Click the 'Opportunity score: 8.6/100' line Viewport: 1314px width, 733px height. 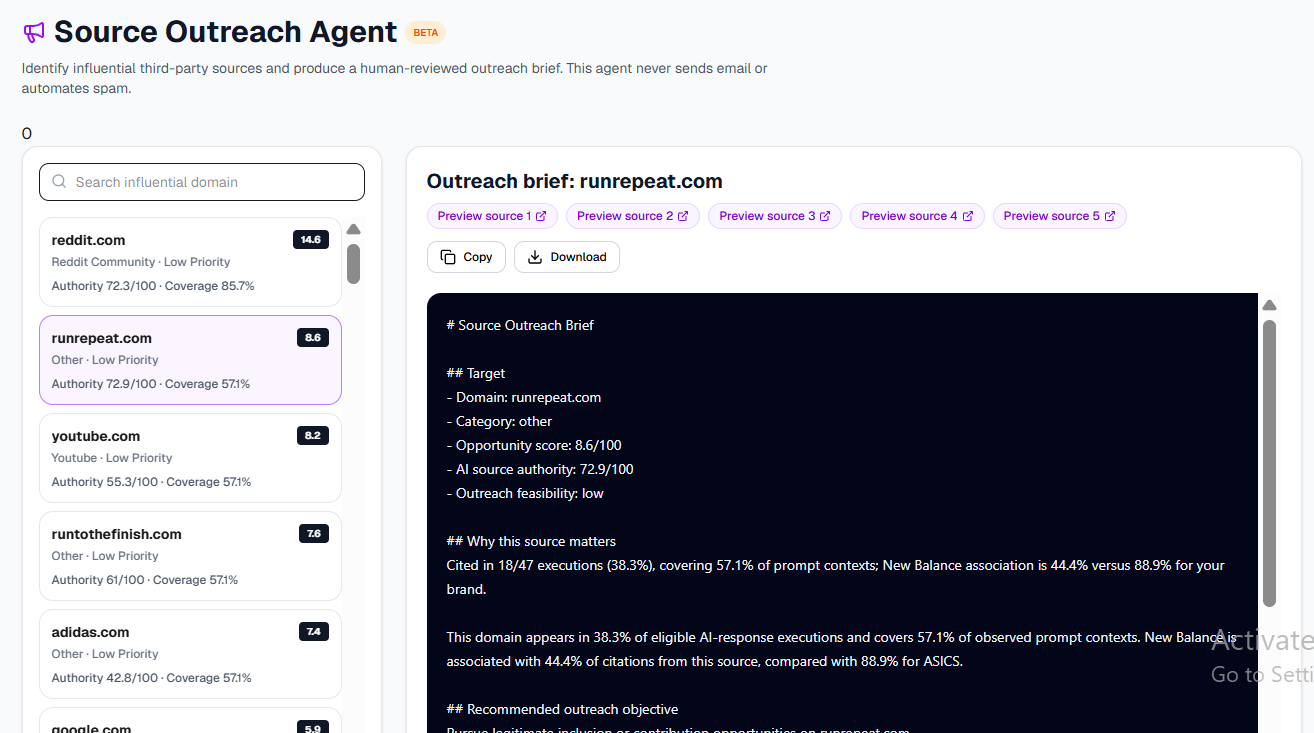pos(534,445)
